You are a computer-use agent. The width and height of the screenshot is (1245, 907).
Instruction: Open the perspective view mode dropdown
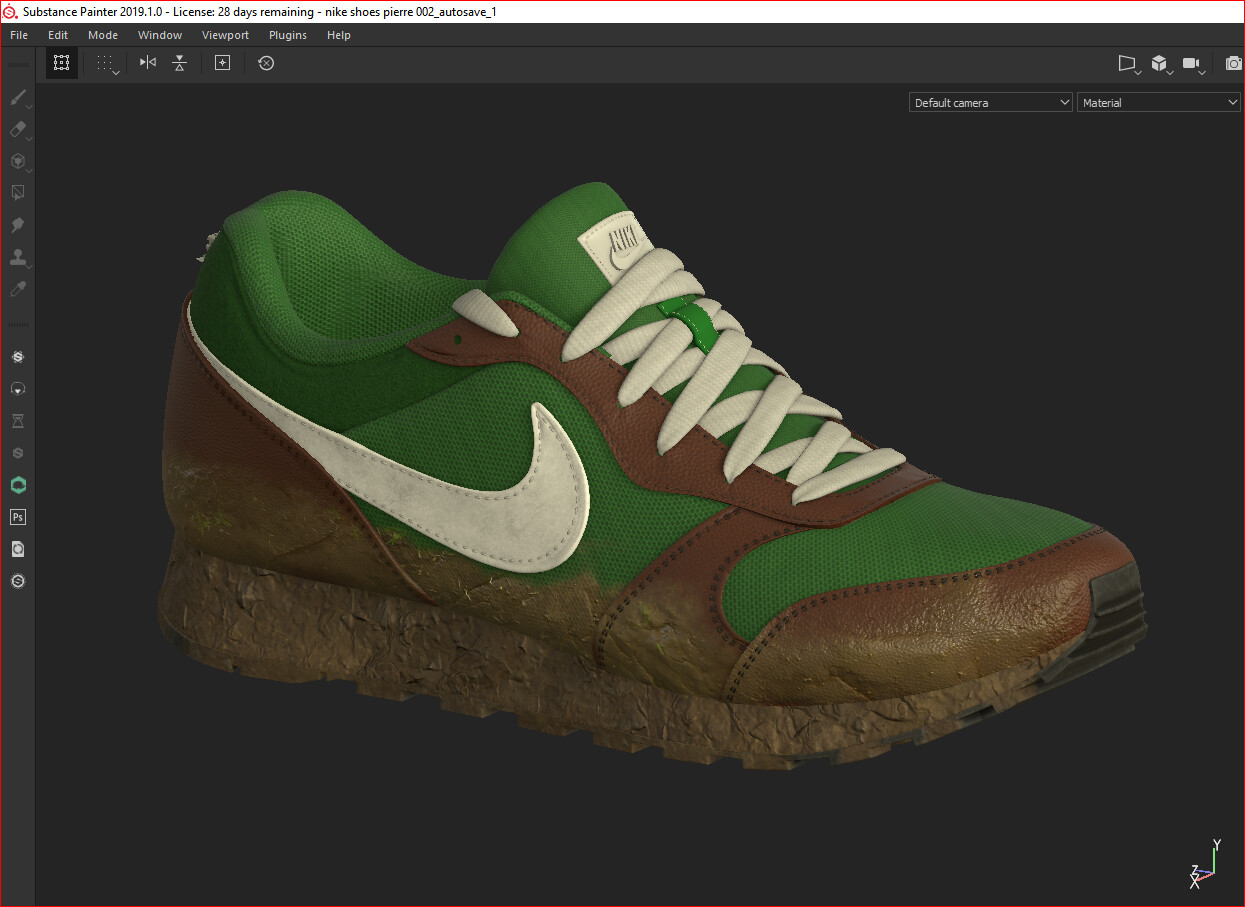1129,64
